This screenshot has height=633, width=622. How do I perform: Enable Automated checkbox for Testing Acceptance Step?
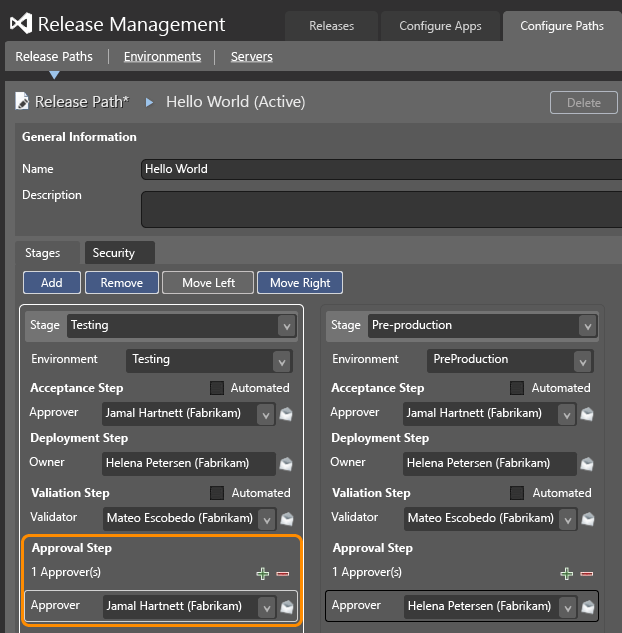217,388
